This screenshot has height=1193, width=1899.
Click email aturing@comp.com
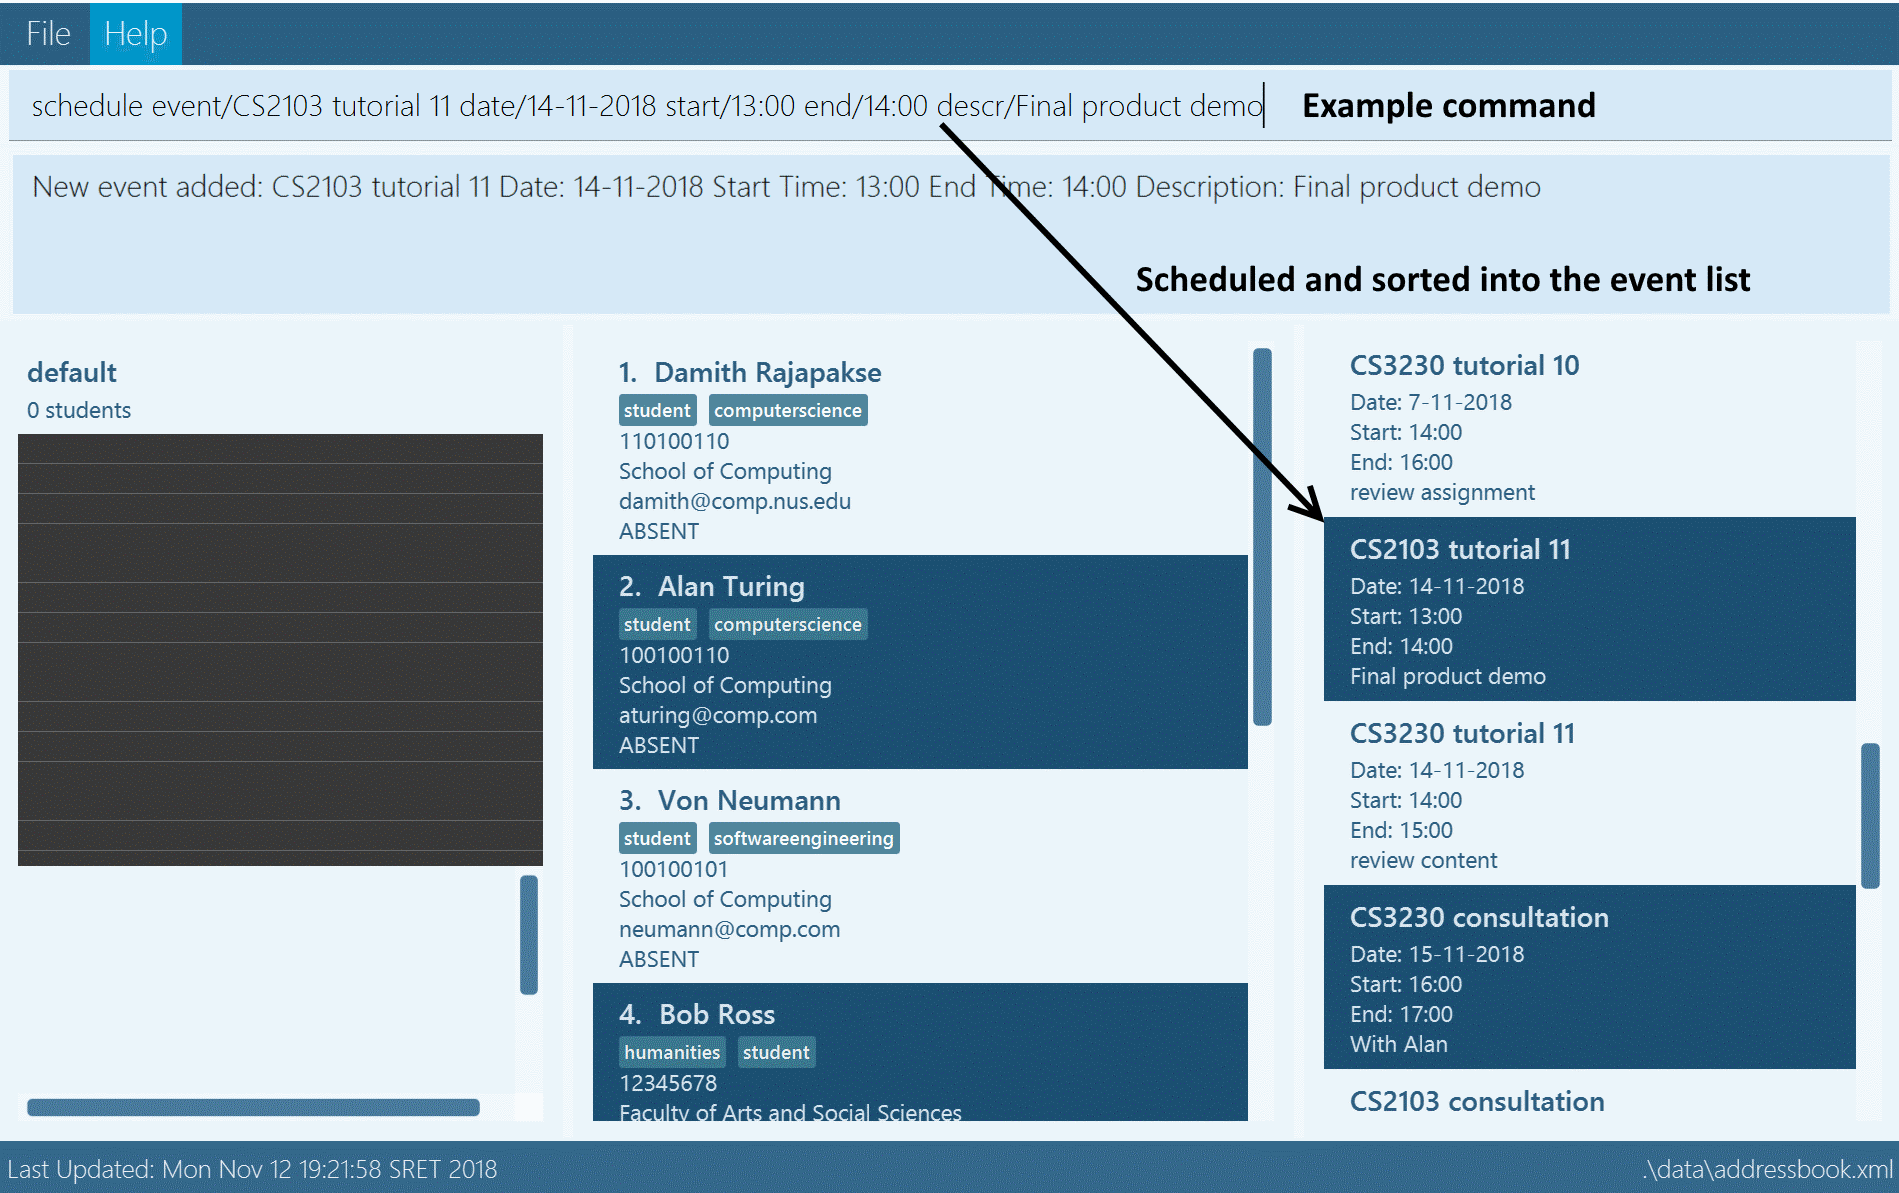pyautogui.click(x=718, y=715)
